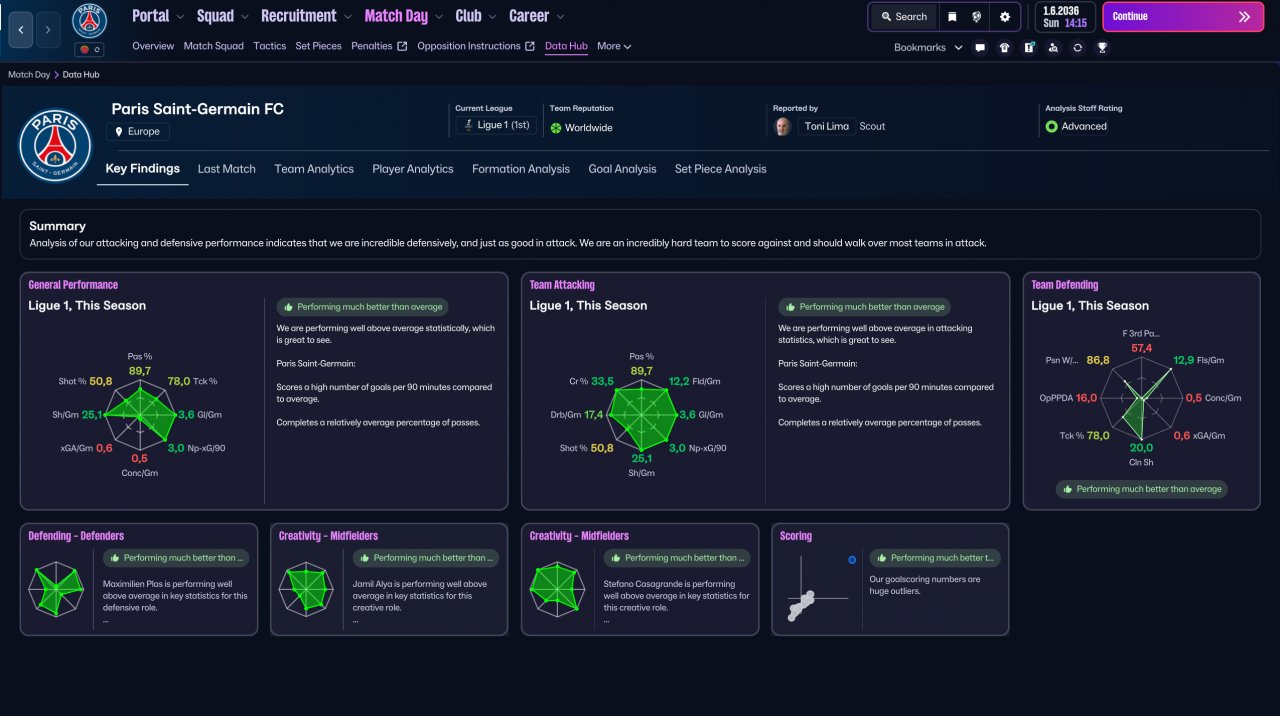
Task: Click thumbs-up icon in Team Attacking badge
Action: click(790, 307)
